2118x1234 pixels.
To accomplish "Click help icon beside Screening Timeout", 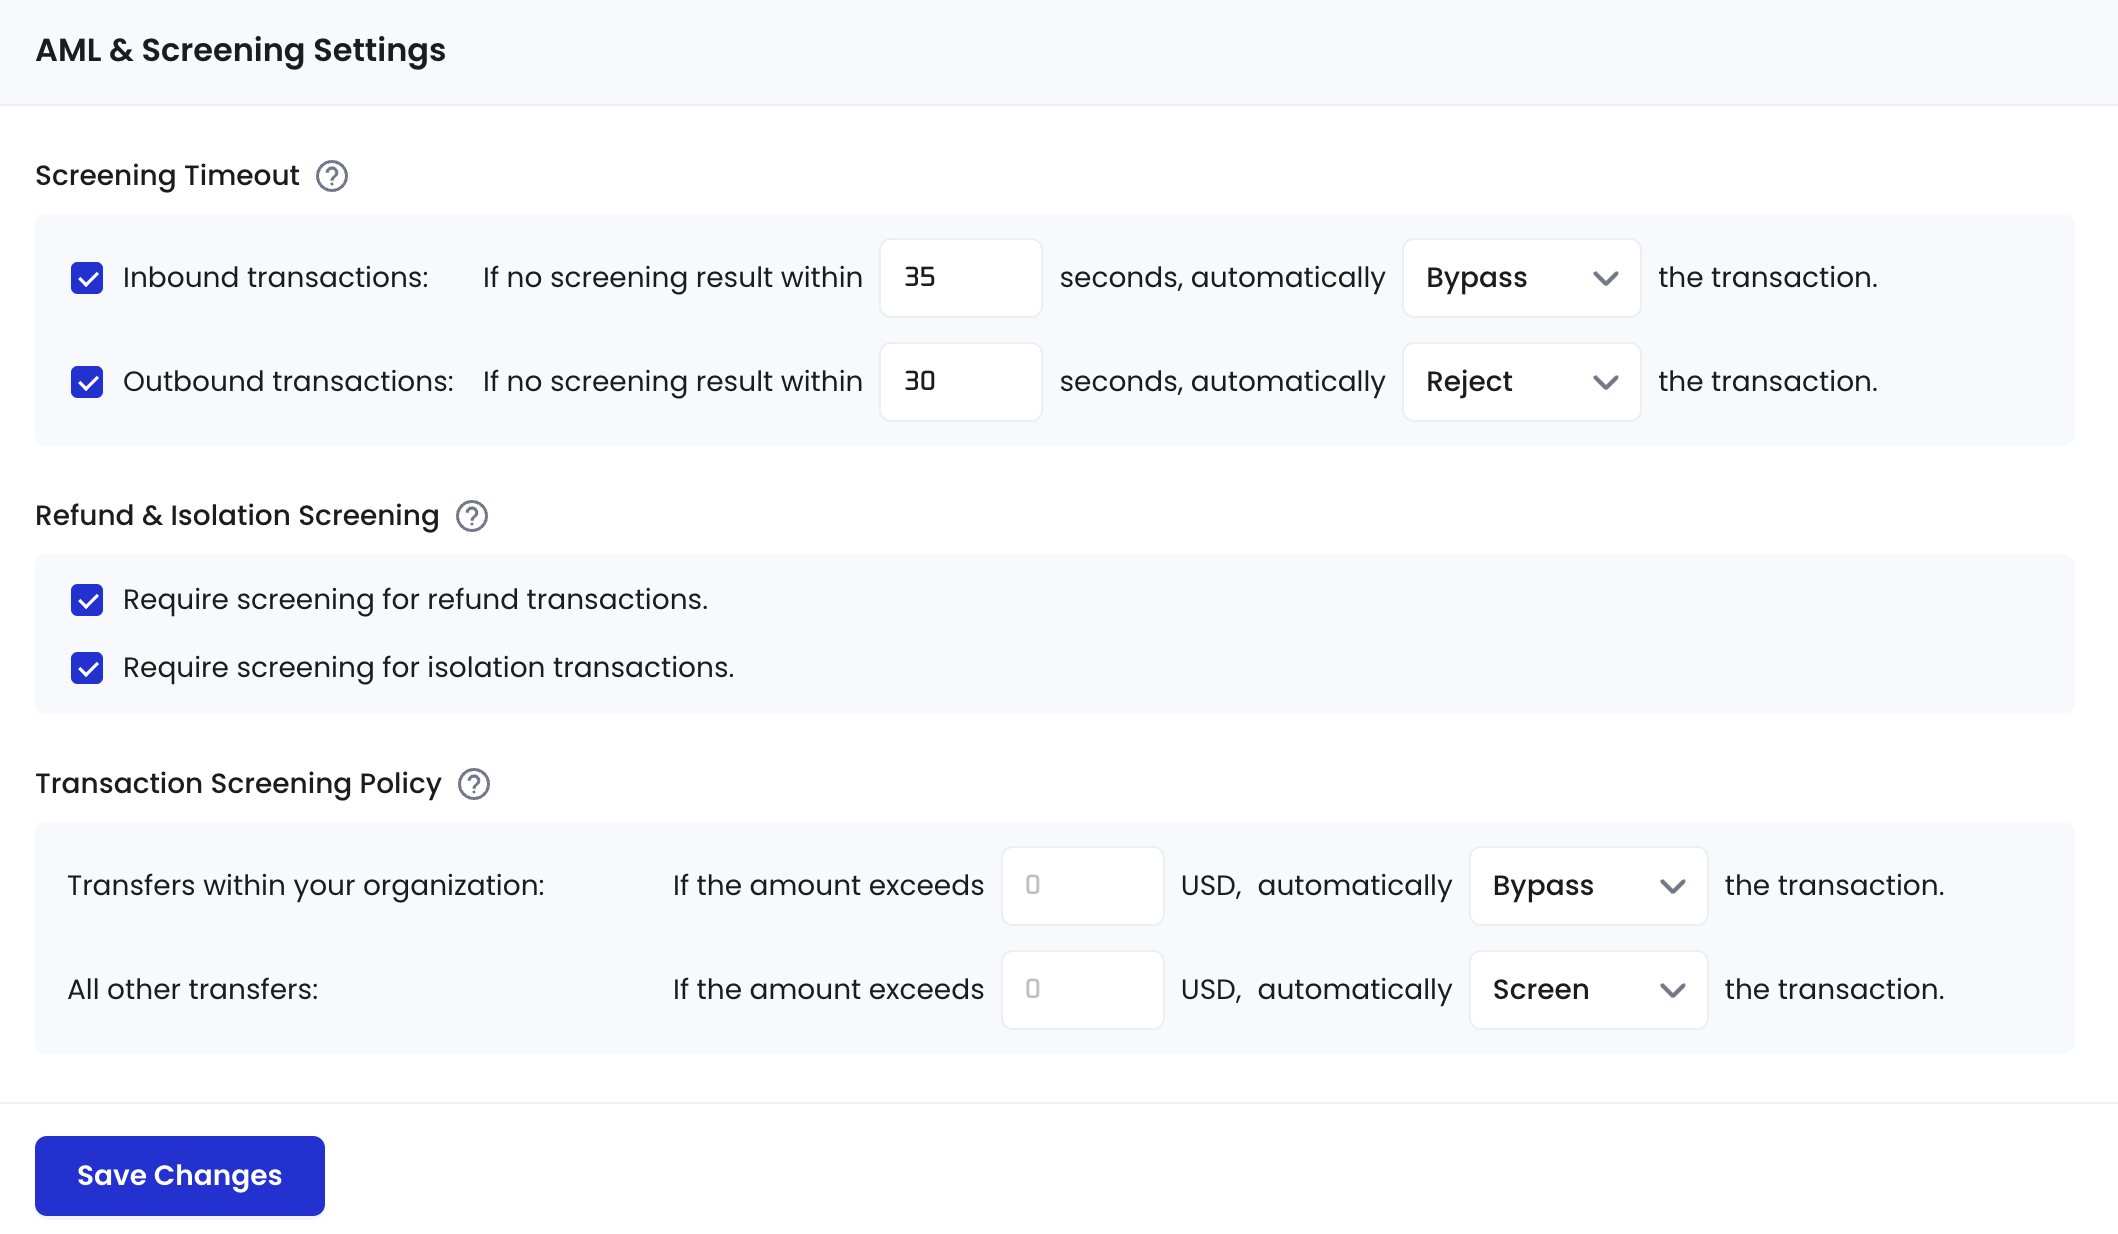I will 331,176.
